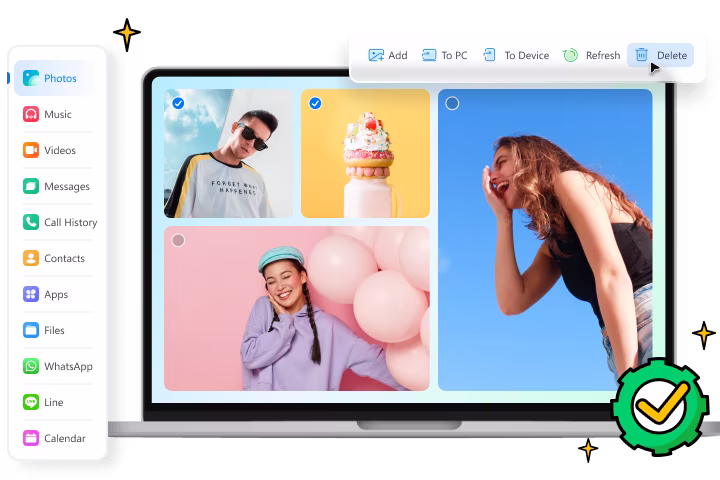Screen dimensions: 720x480
Task: Uncheck the milkshake photo checkbox
Action: [x=315, y=103]
